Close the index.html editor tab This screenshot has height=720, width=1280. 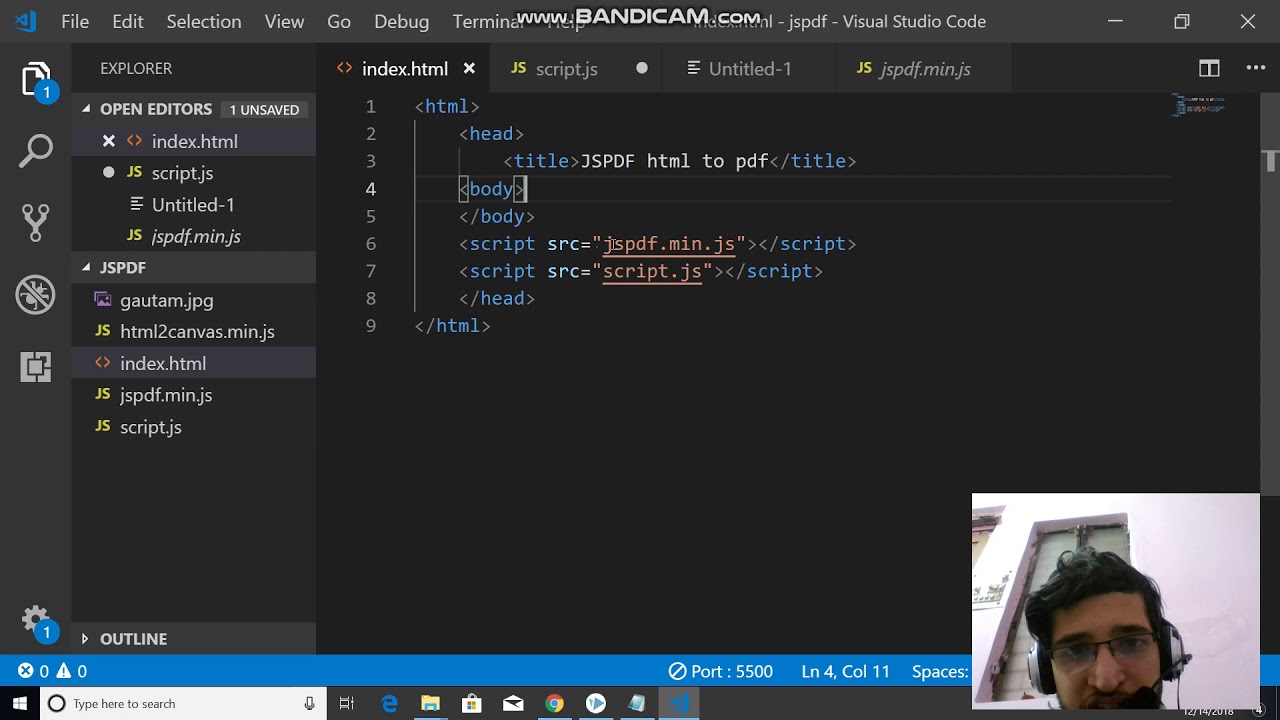(x=469, y=69)
